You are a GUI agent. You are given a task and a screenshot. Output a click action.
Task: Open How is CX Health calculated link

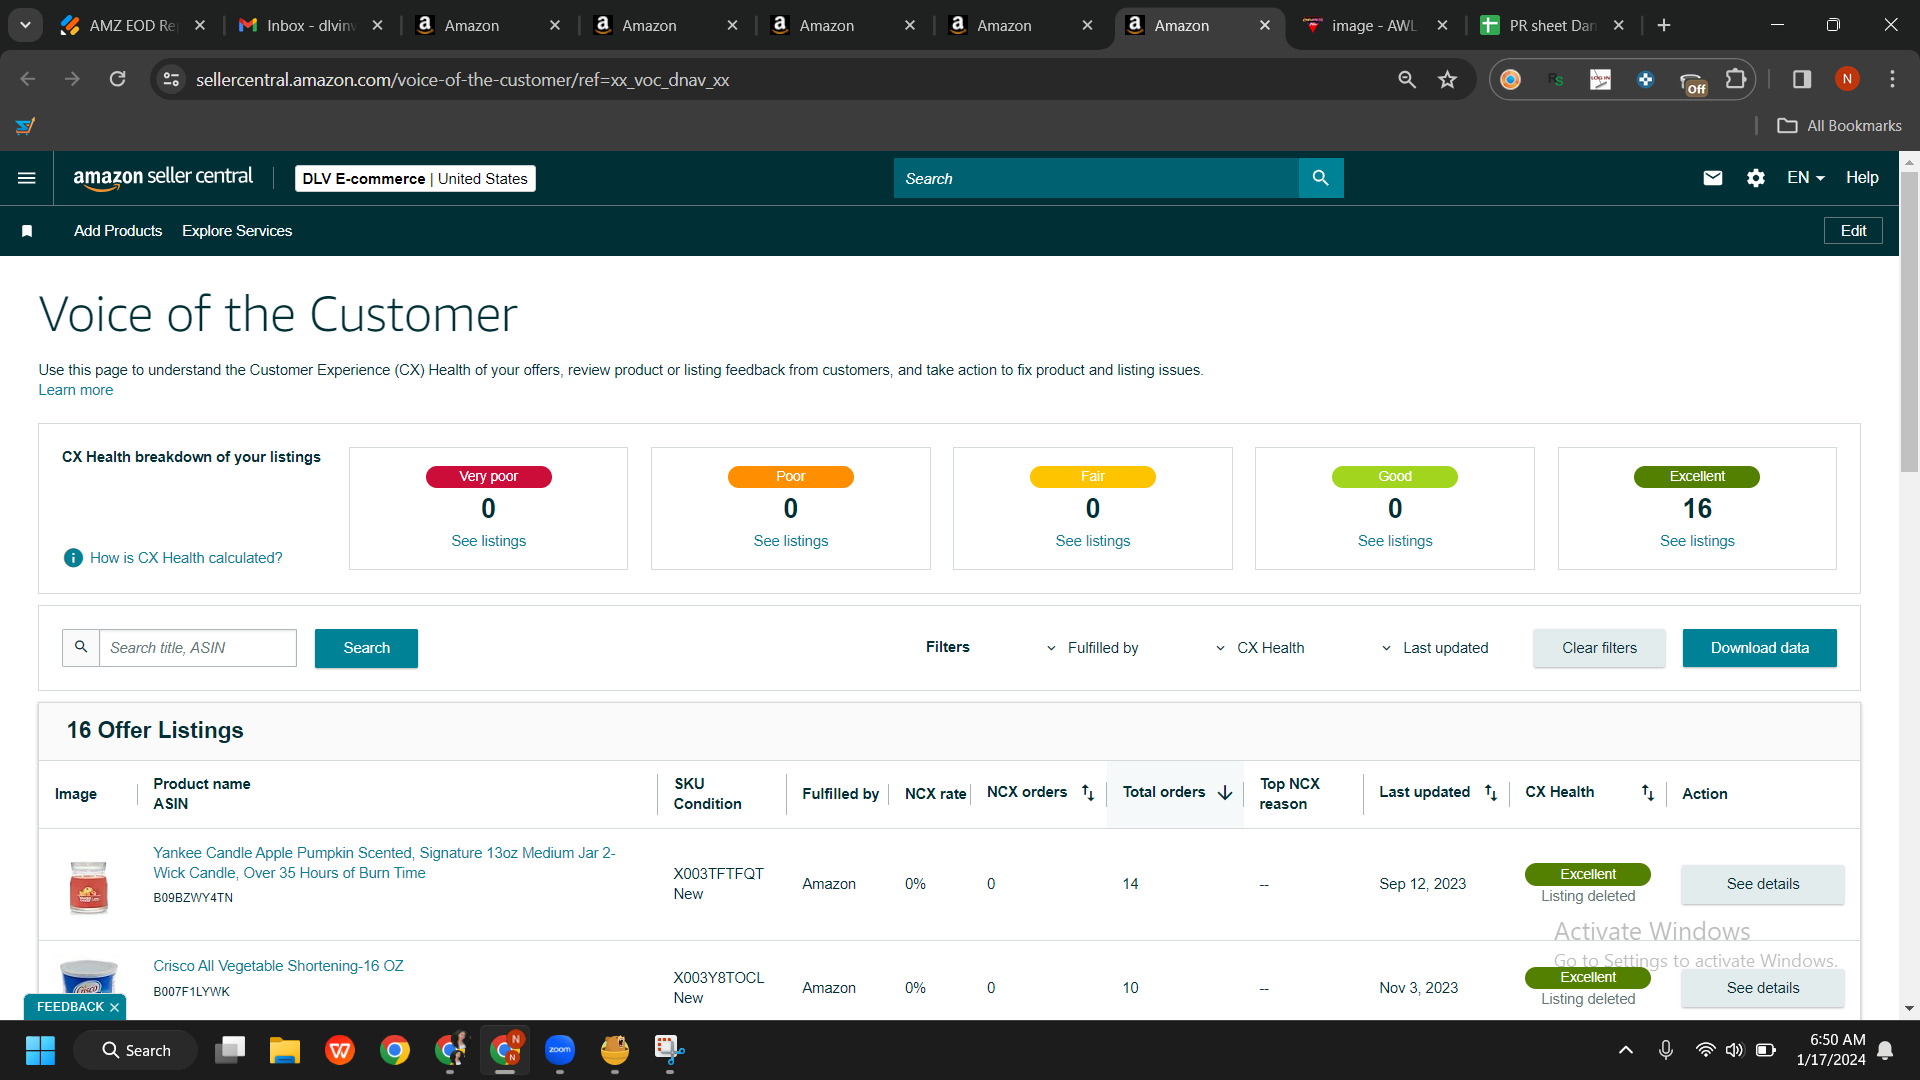[x=186, y=558]
